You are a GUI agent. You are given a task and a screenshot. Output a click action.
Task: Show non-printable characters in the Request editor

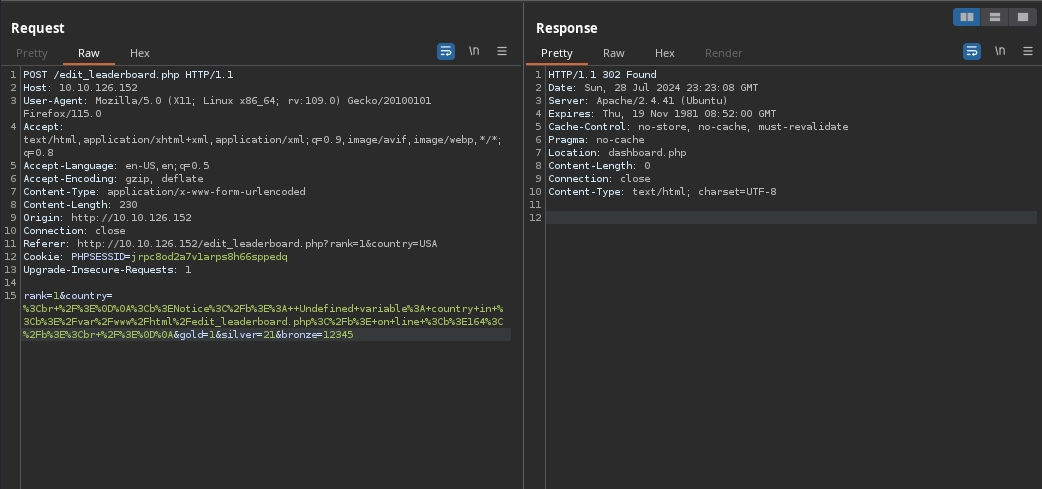(474, 51)
